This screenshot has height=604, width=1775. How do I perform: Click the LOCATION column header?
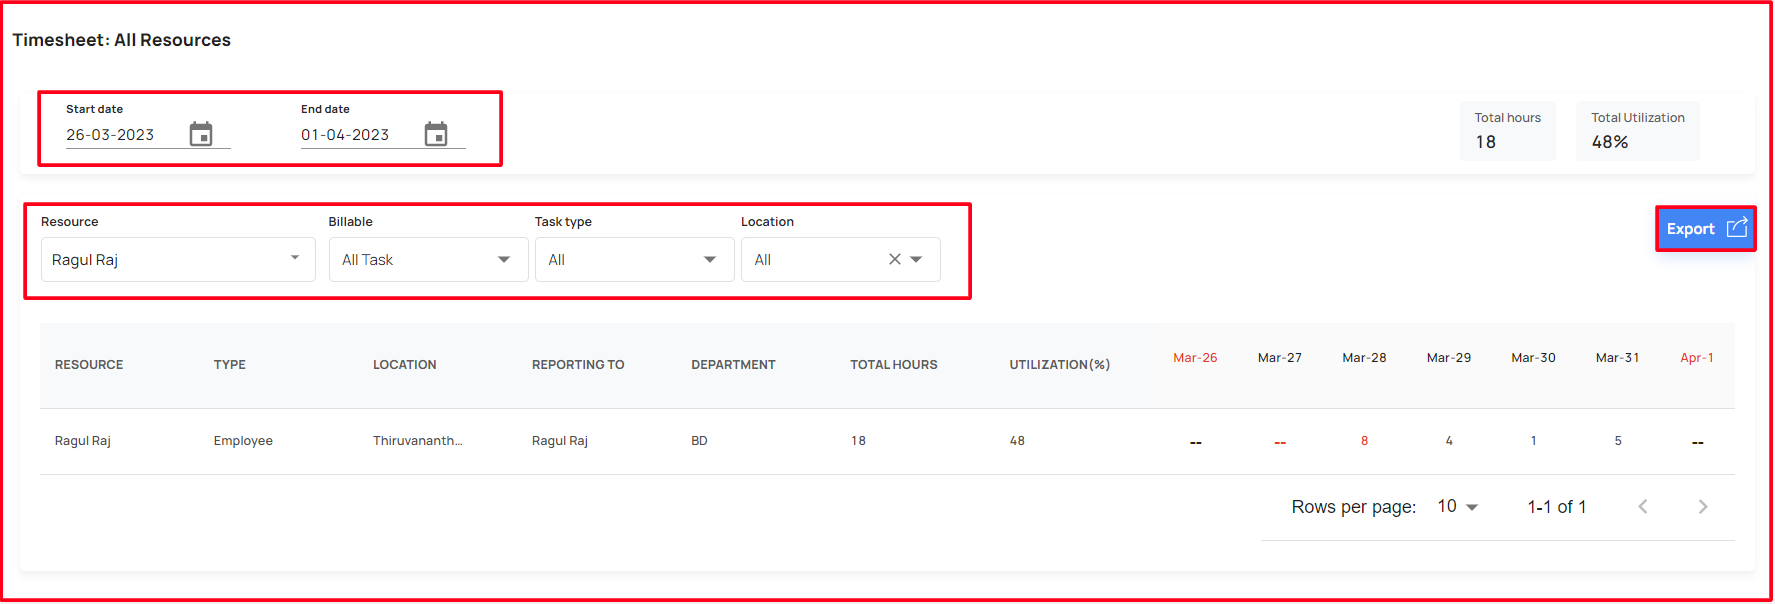click(x=405, y=365)
